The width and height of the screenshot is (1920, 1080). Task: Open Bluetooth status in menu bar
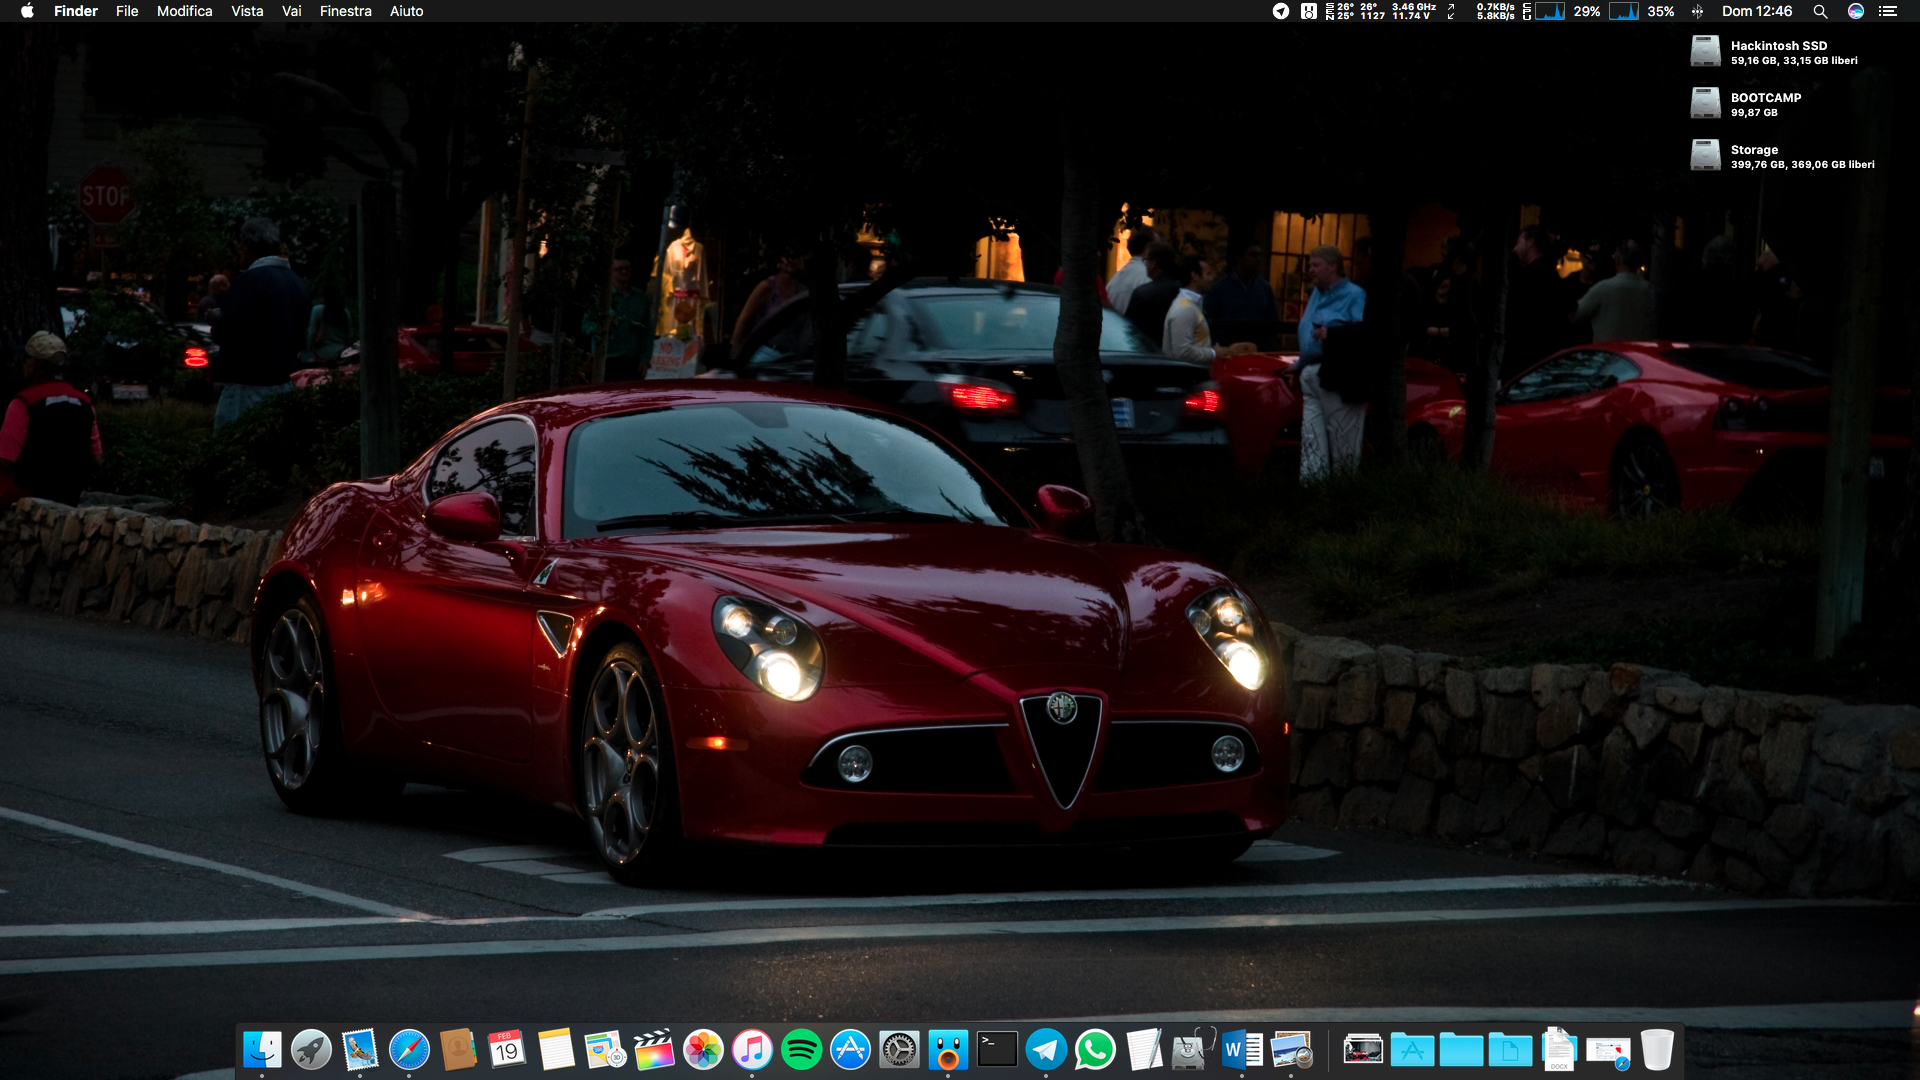click(x=1697, y=11)
